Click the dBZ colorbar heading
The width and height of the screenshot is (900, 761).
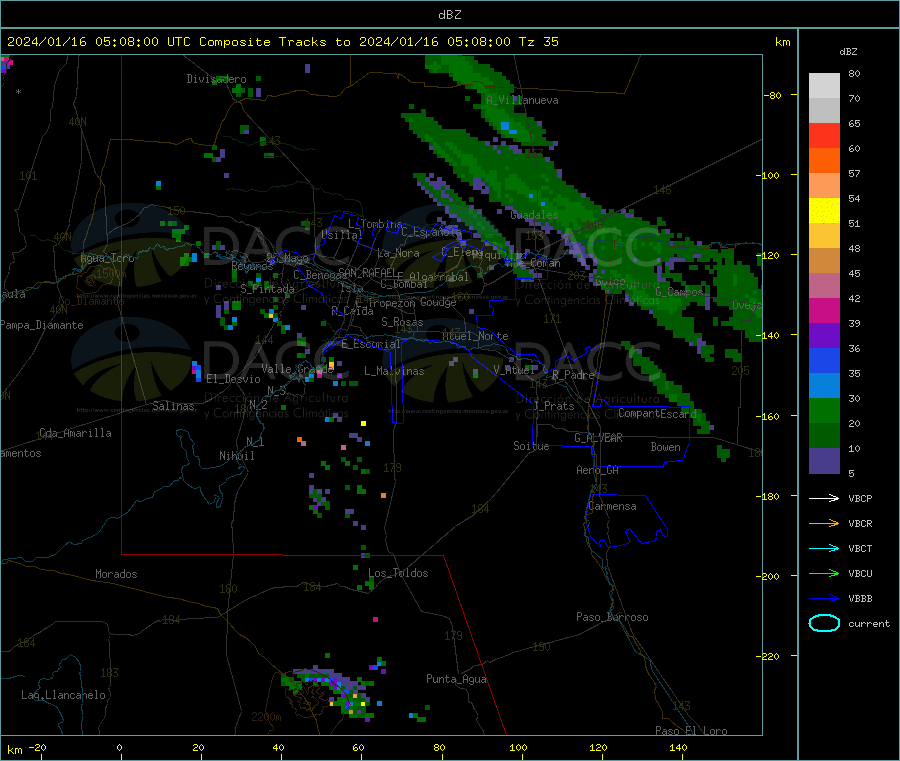[x=848, y=52]
